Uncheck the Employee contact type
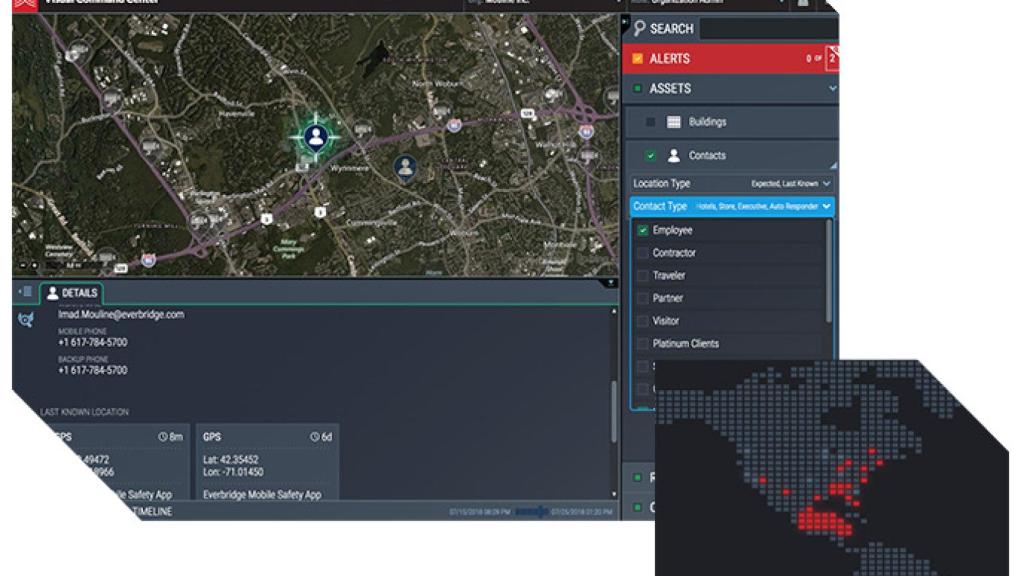This screenshot has height=576, width=1024. (x=643, y=229)
